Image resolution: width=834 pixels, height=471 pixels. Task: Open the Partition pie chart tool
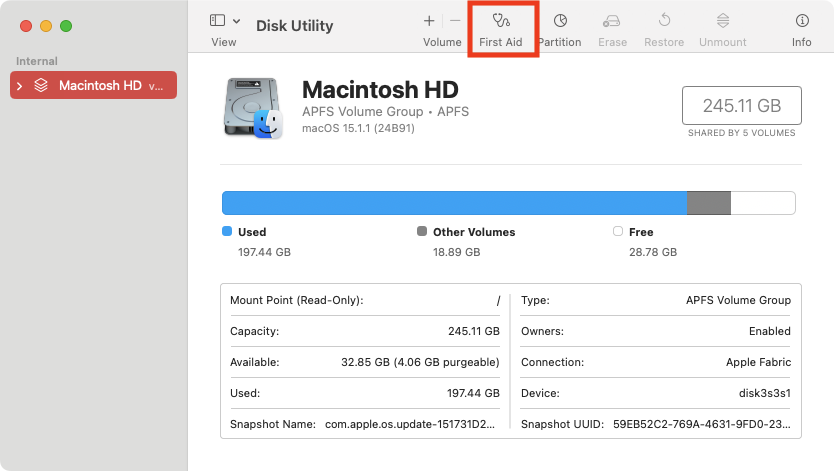point(560,21)
